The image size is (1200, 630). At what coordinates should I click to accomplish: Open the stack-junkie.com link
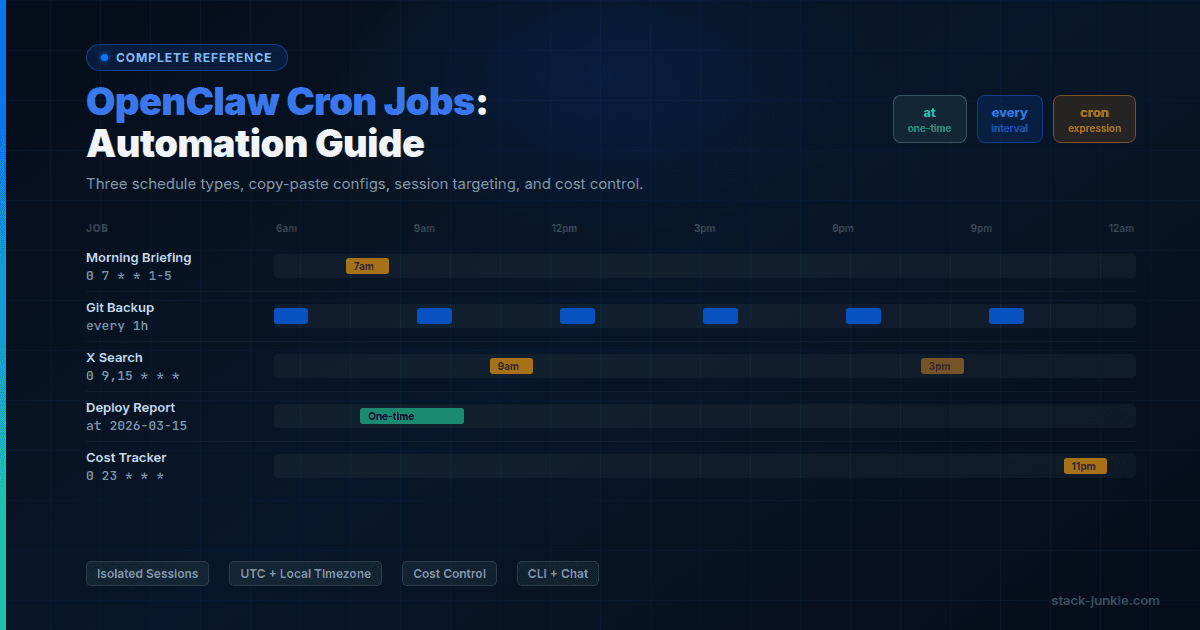pos(1105,601)
